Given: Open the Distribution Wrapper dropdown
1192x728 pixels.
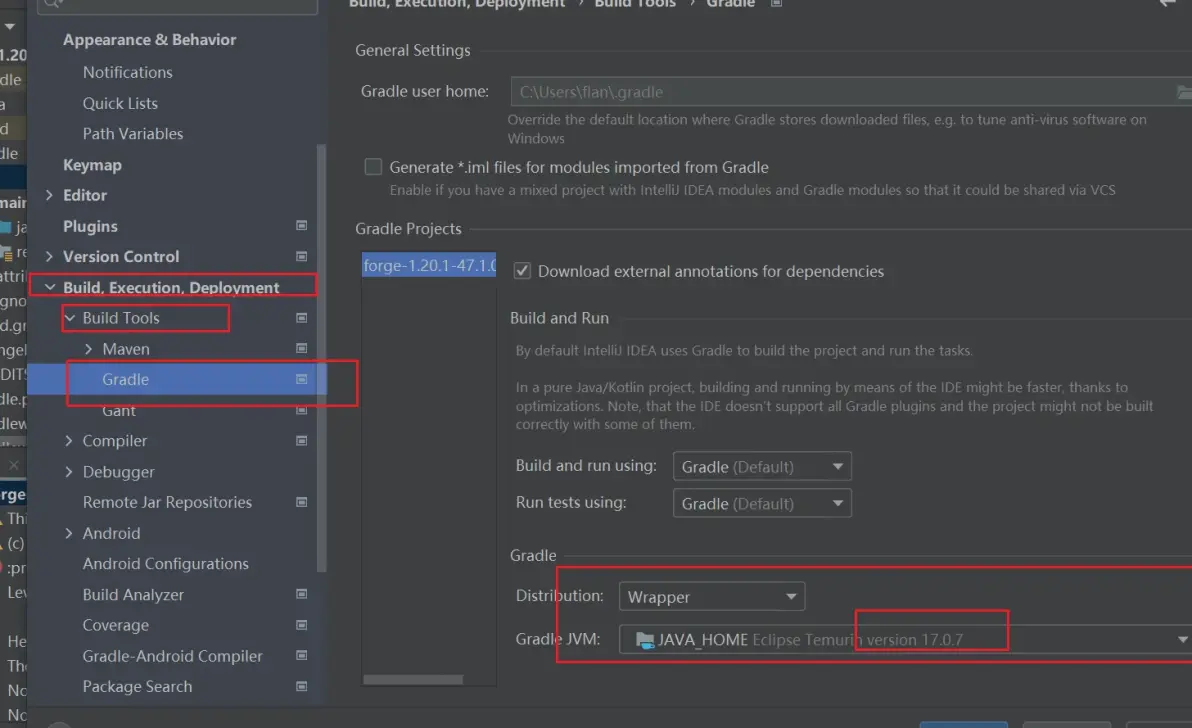Looking at the screenshot, I should (x=711, y=597).
